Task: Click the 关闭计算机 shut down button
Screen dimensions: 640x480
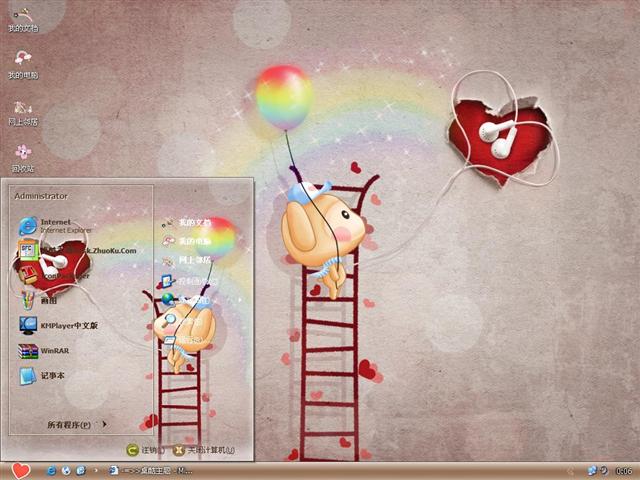Action: coord(204,450)
